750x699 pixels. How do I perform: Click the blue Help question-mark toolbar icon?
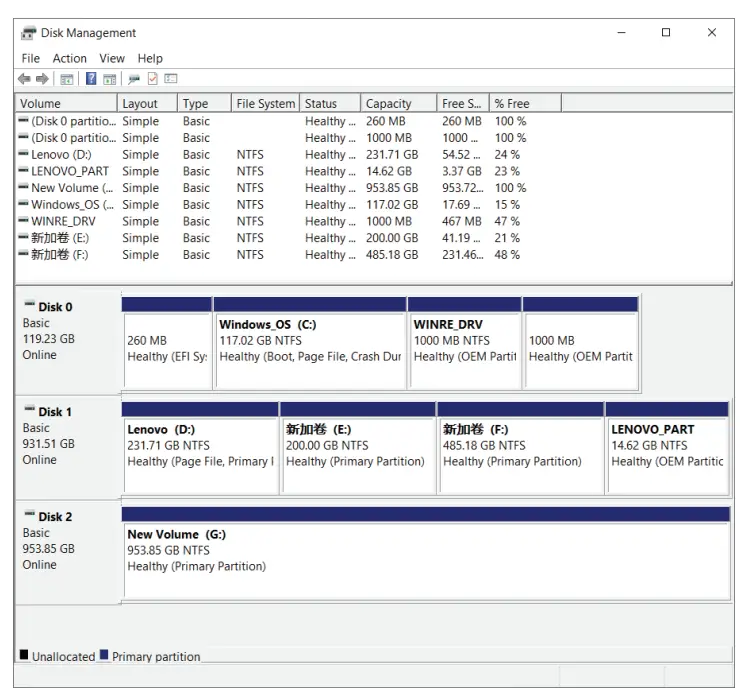[x=91, y=79]
